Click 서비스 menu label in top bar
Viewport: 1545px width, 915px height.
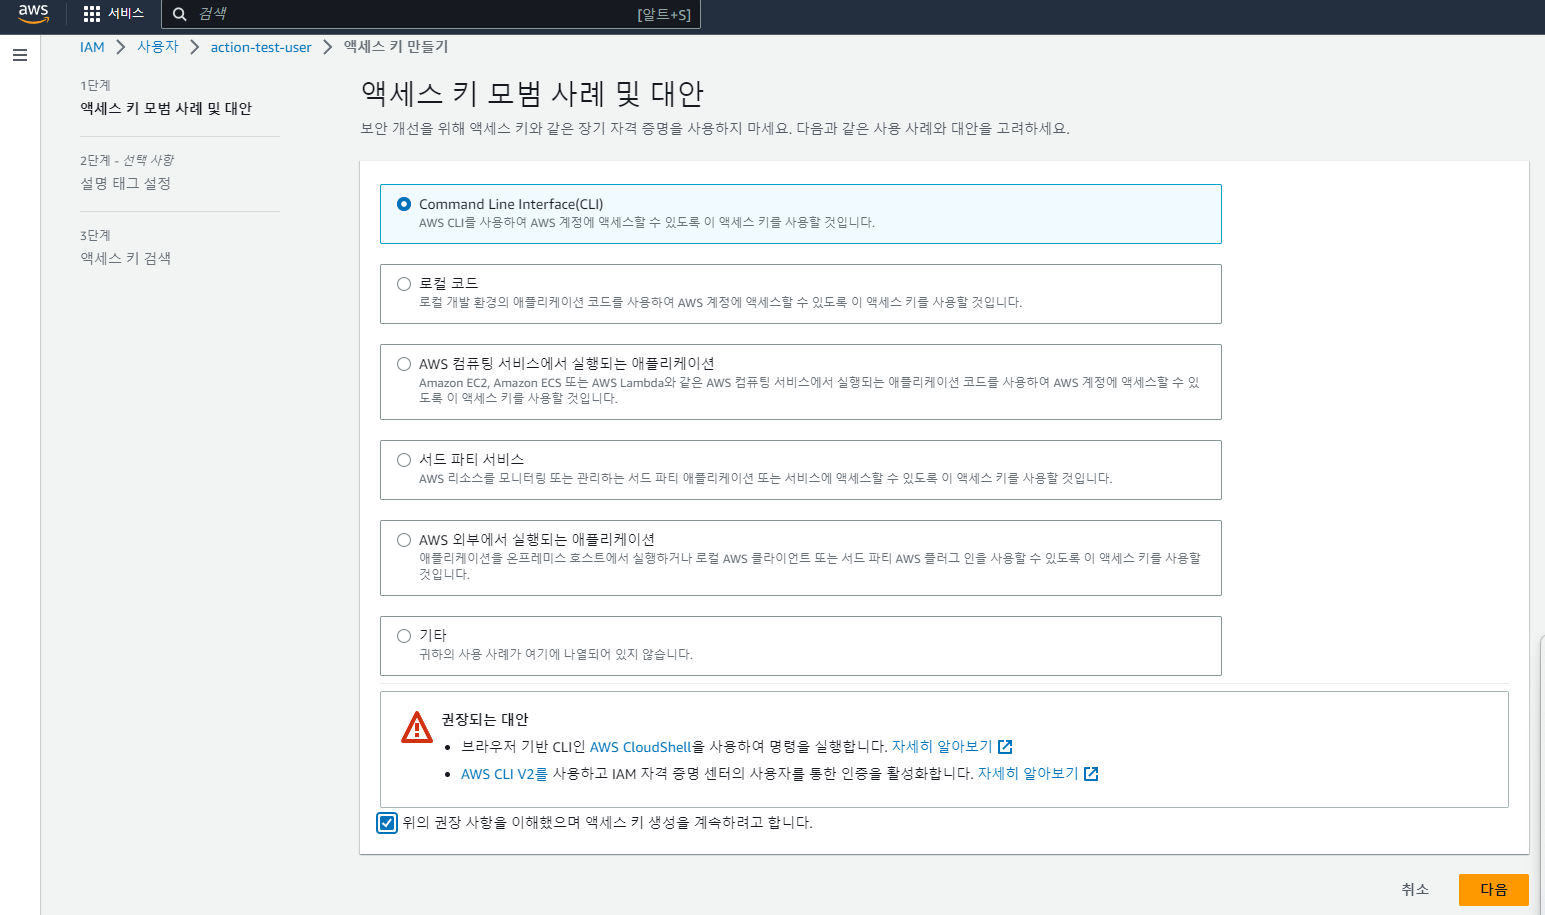[126, 14]
